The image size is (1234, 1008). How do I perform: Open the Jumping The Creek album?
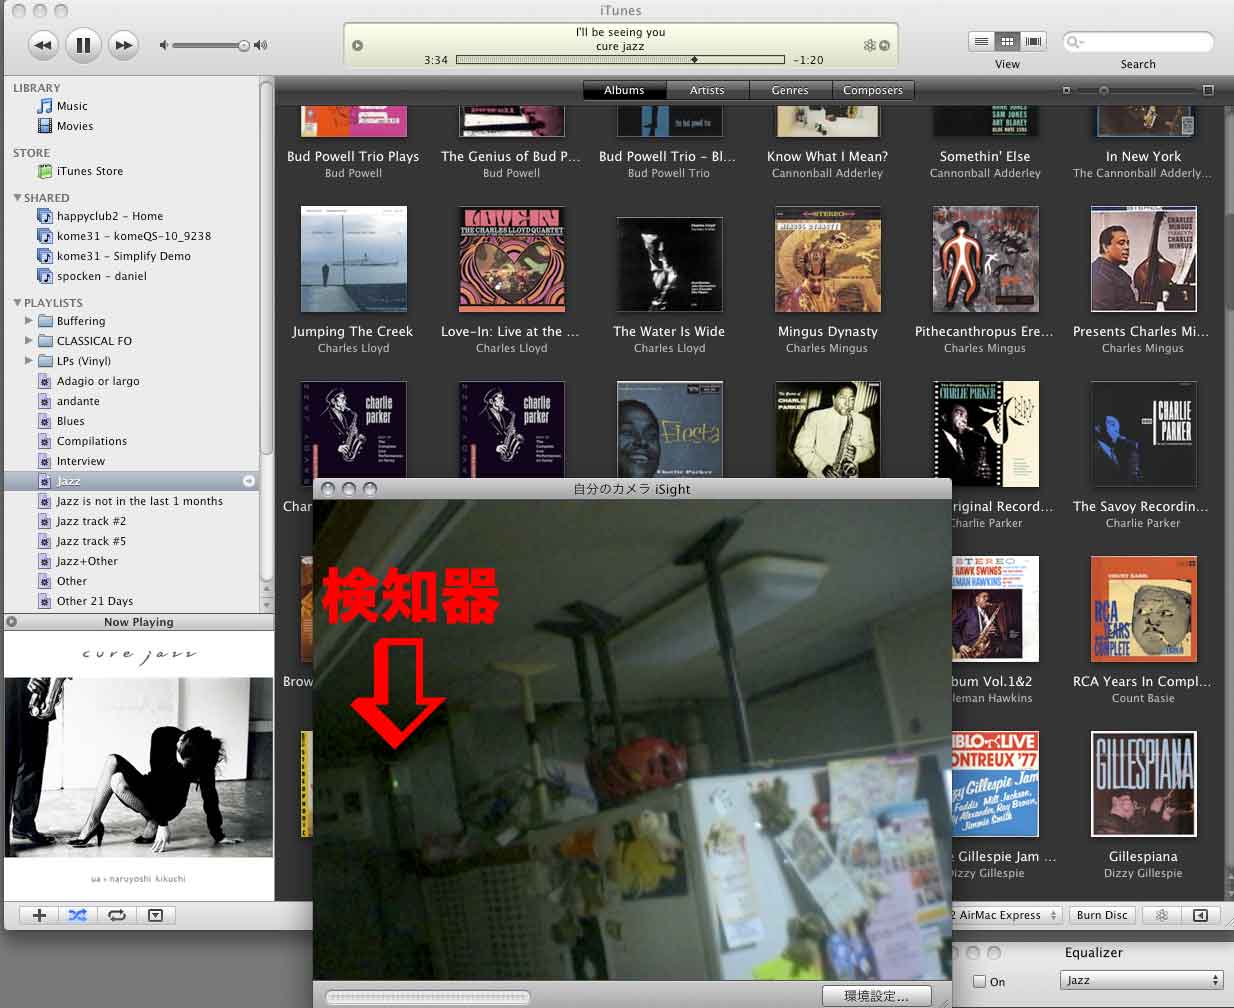coord(353,259)
